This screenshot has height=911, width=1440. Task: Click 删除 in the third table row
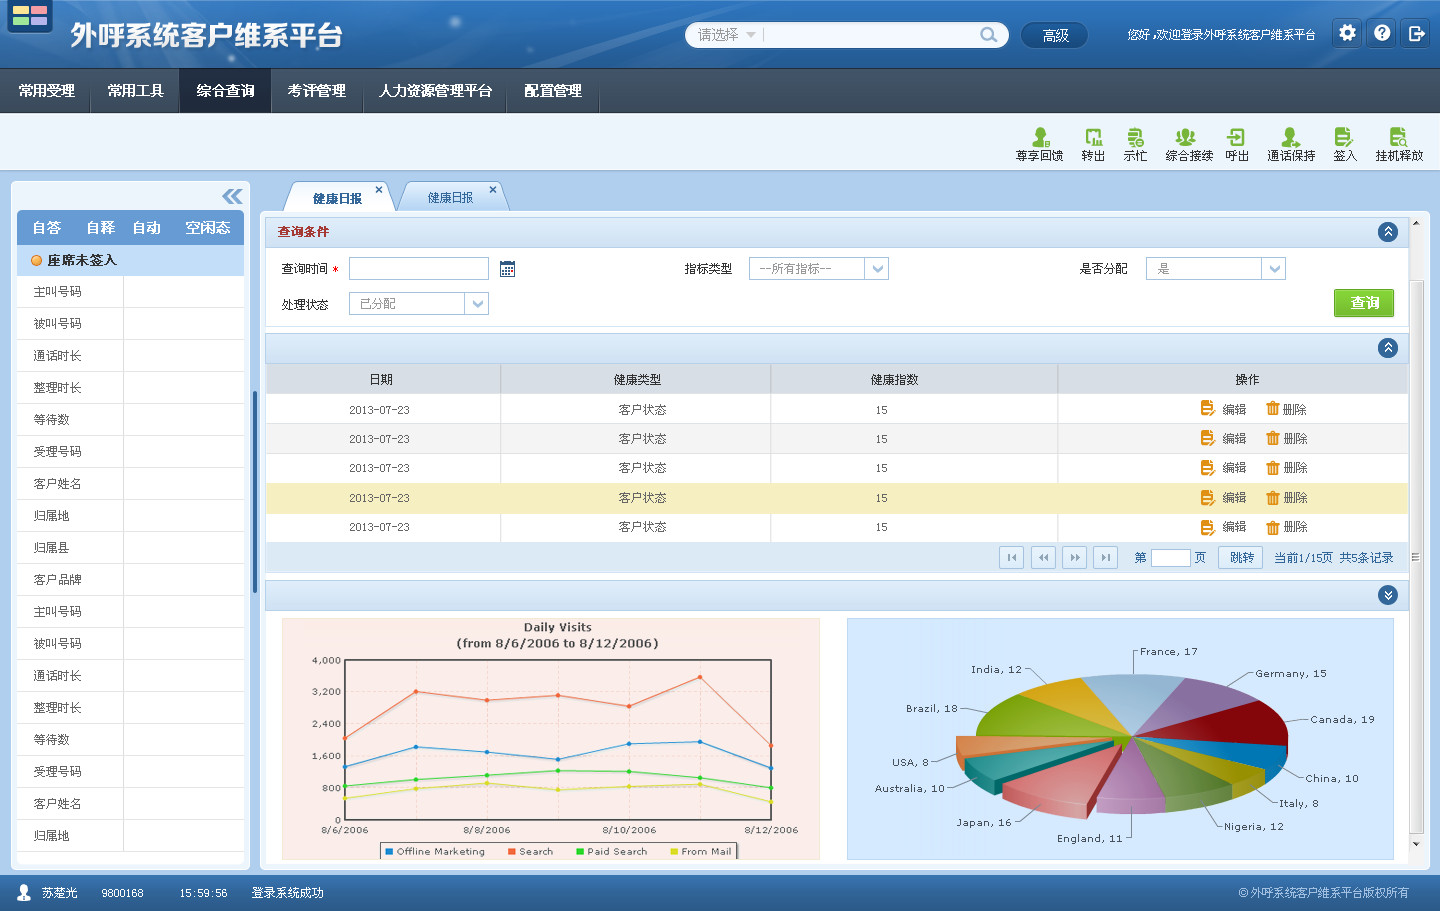coord(1286,467)
